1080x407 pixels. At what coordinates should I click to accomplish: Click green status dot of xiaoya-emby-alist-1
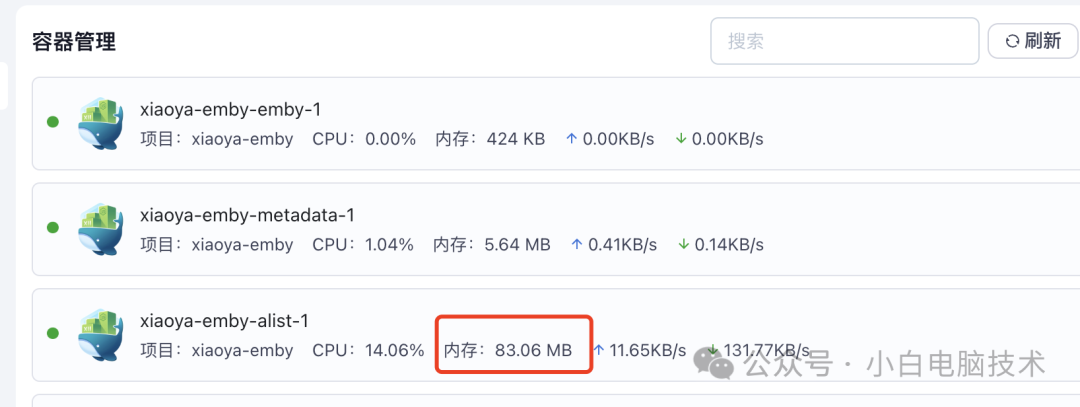53,334
